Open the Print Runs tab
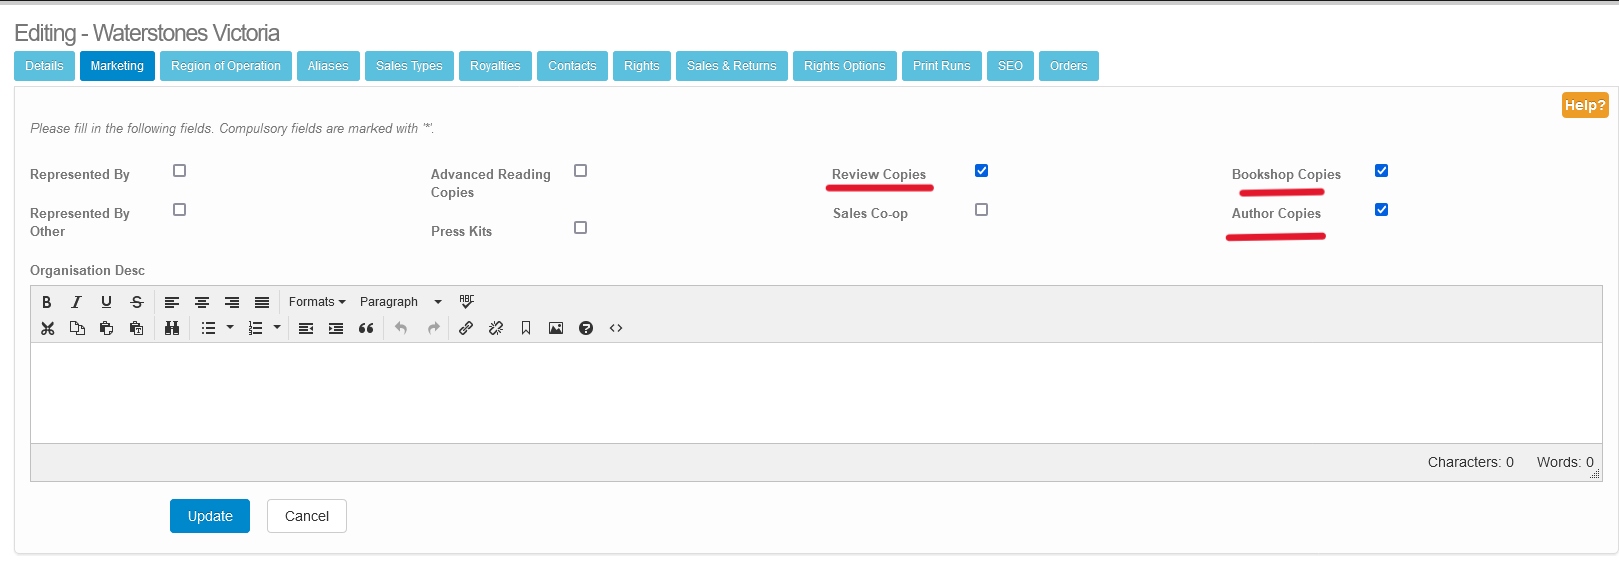Screen dimensions: 1619x582 [942, 66]
